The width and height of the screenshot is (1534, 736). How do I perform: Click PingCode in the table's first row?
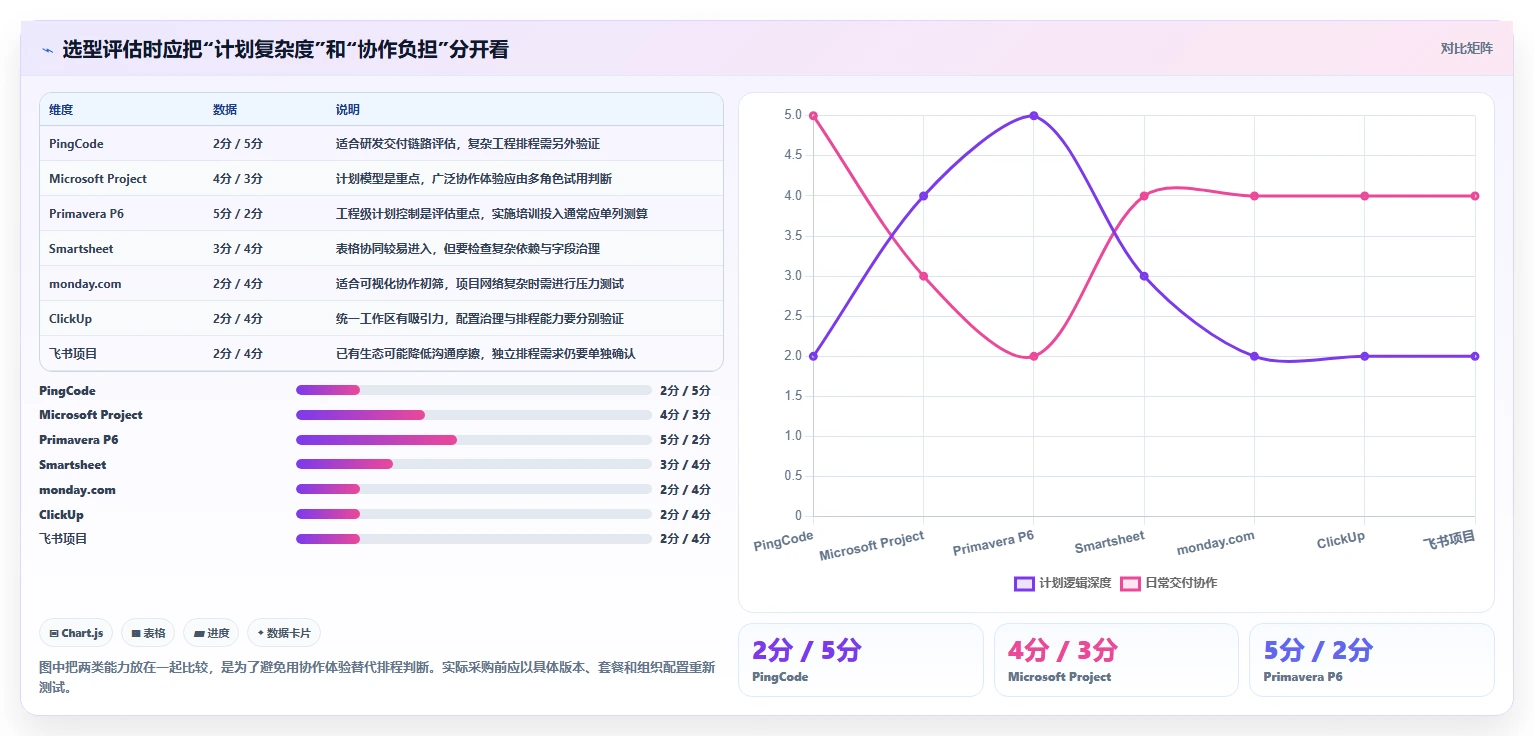[76, 144]
